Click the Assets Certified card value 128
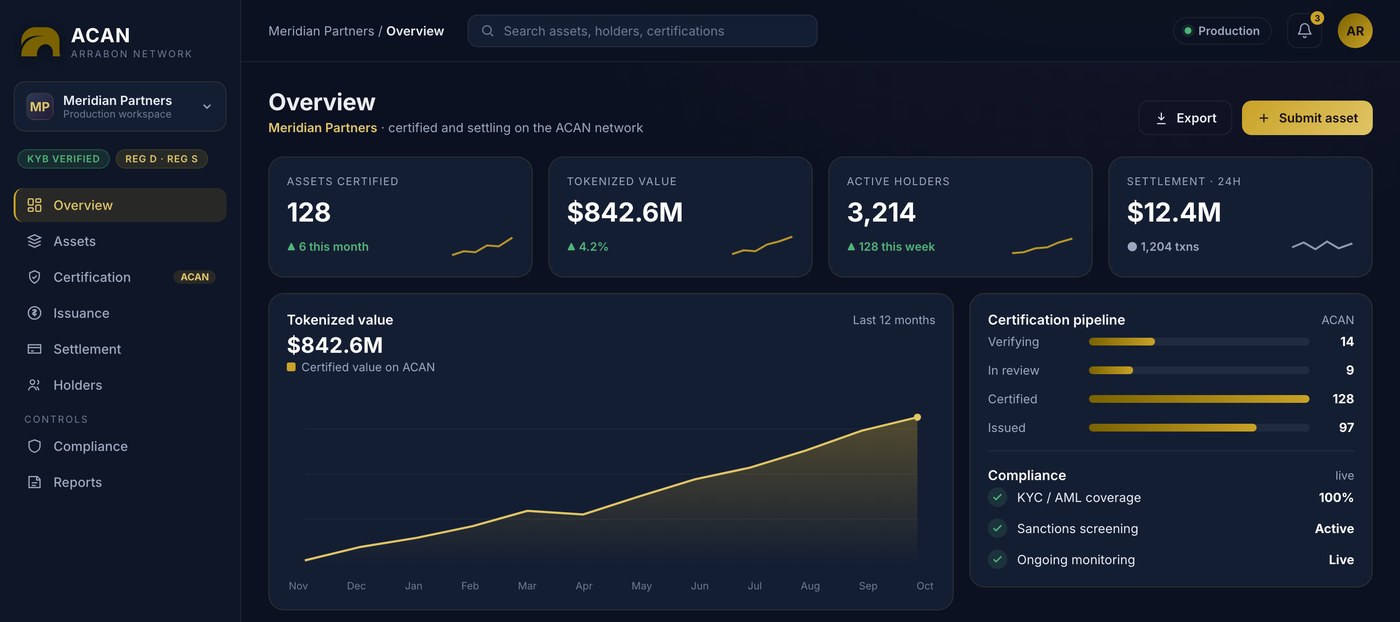1400x622 pixels. [x=309, y=212]
